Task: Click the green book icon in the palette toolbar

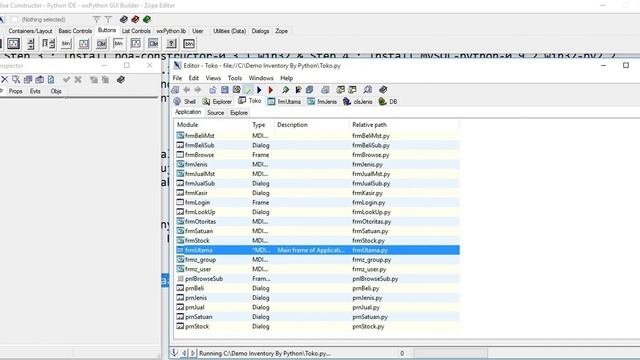Action: click(x=147, y=19)
